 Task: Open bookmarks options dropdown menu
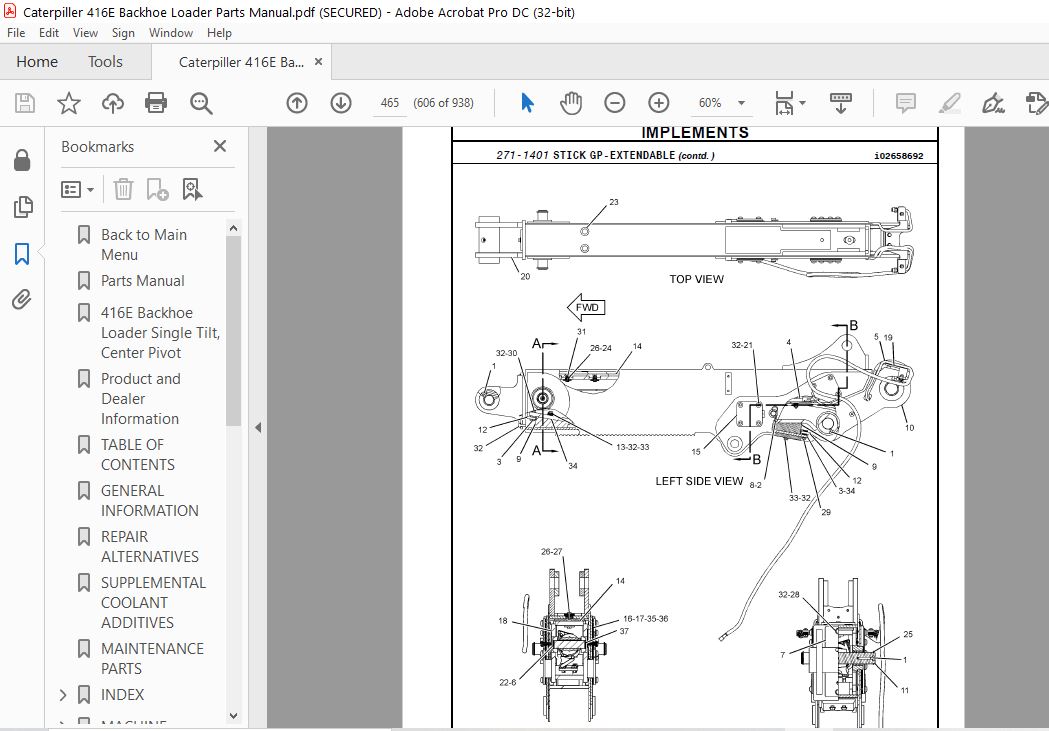[x=77, y=189]
